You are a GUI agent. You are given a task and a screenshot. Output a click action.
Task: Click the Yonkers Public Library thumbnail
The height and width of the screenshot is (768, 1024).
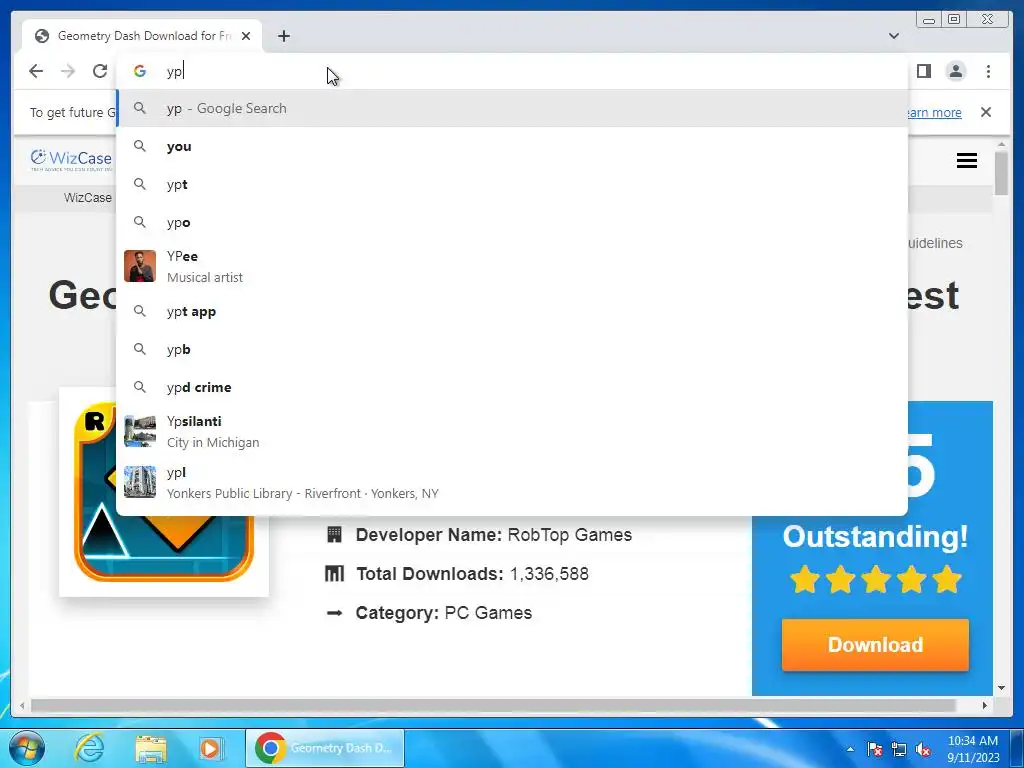tap(140, 482)
